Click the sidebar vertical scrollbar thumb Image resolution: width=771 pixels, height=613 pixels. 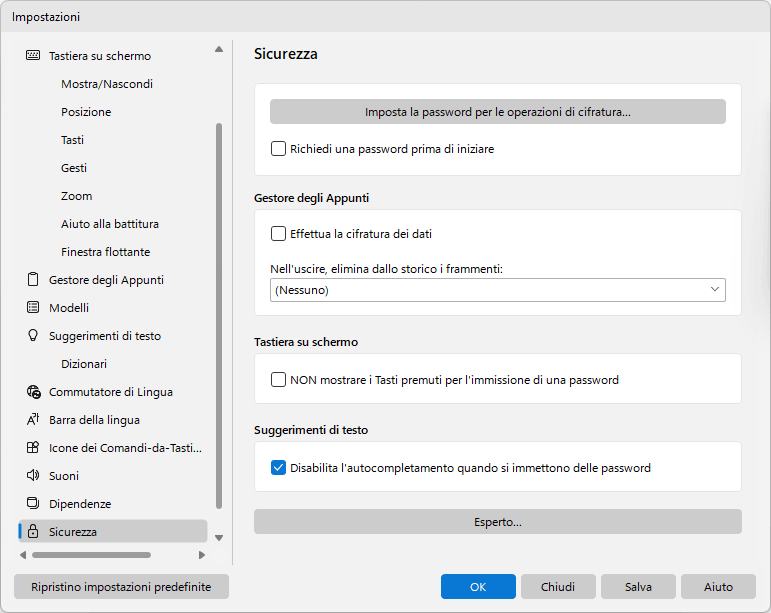tap(219, 316)
